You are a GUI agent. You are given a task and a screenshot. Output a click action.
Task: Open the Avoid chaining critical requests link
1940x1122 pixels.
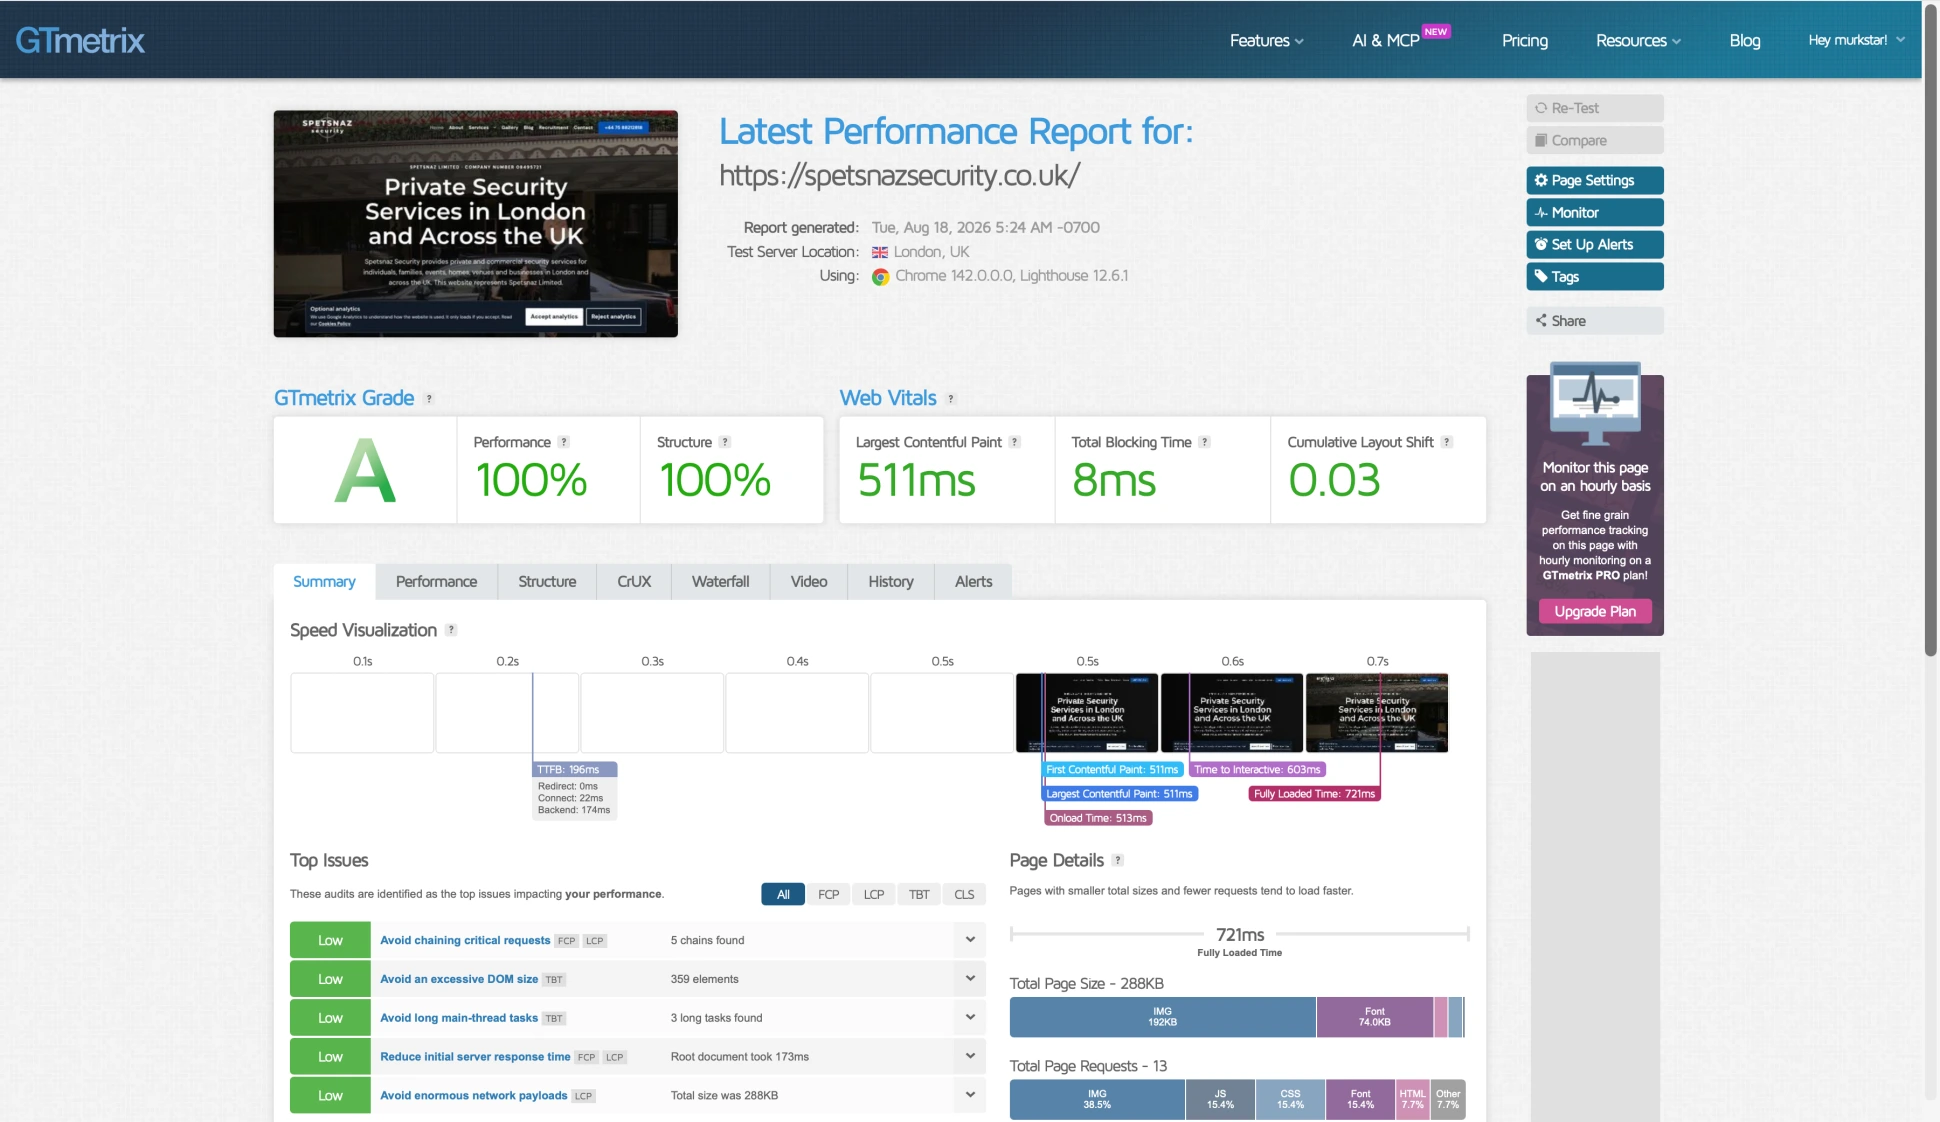coord(465,940)
